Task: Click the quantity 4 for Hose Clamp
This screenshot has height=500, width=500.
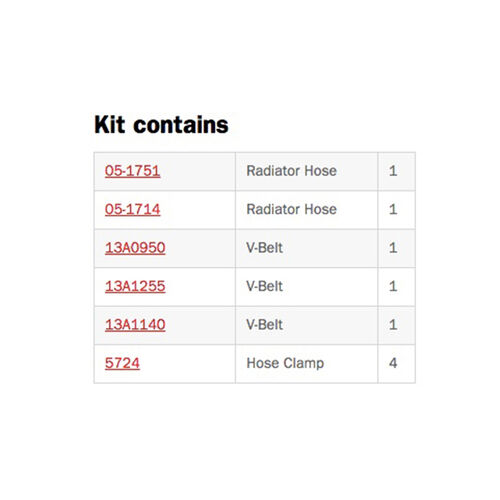Action: pos(393,363)
